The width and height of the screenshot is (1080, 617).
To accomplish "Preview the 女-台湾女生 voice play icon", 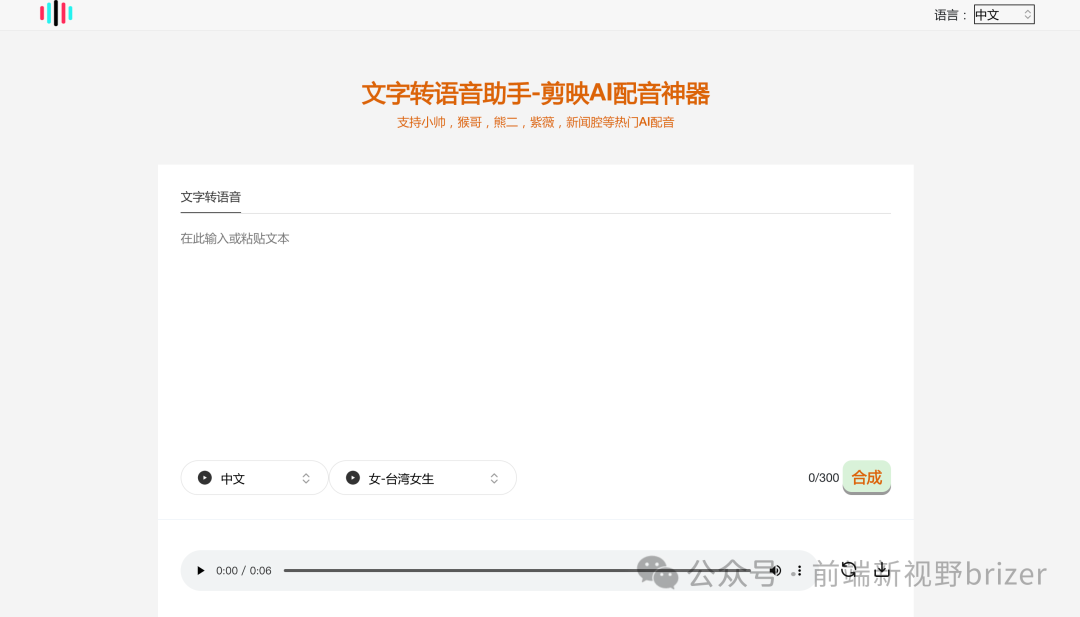I will (353, 478).
